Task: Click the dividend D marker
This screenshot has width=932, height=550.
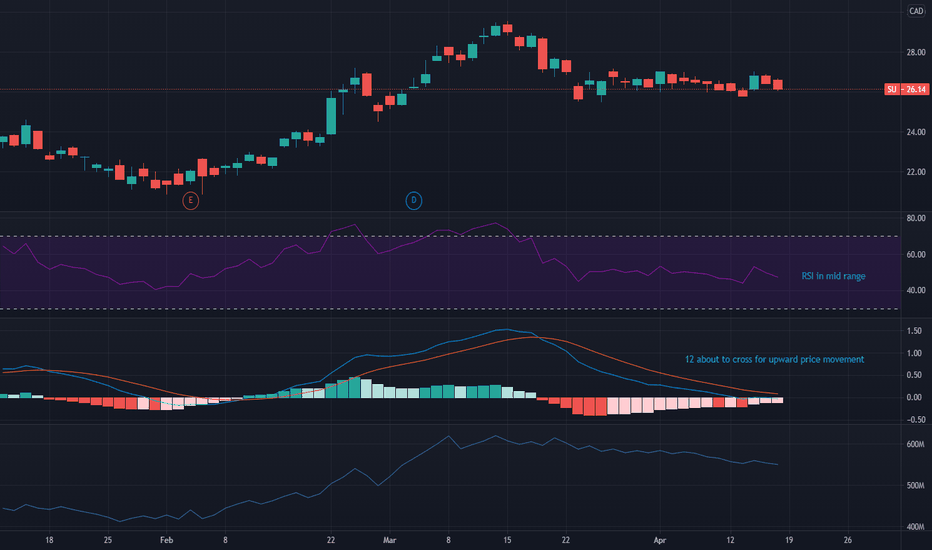Action: coord(414,200)
